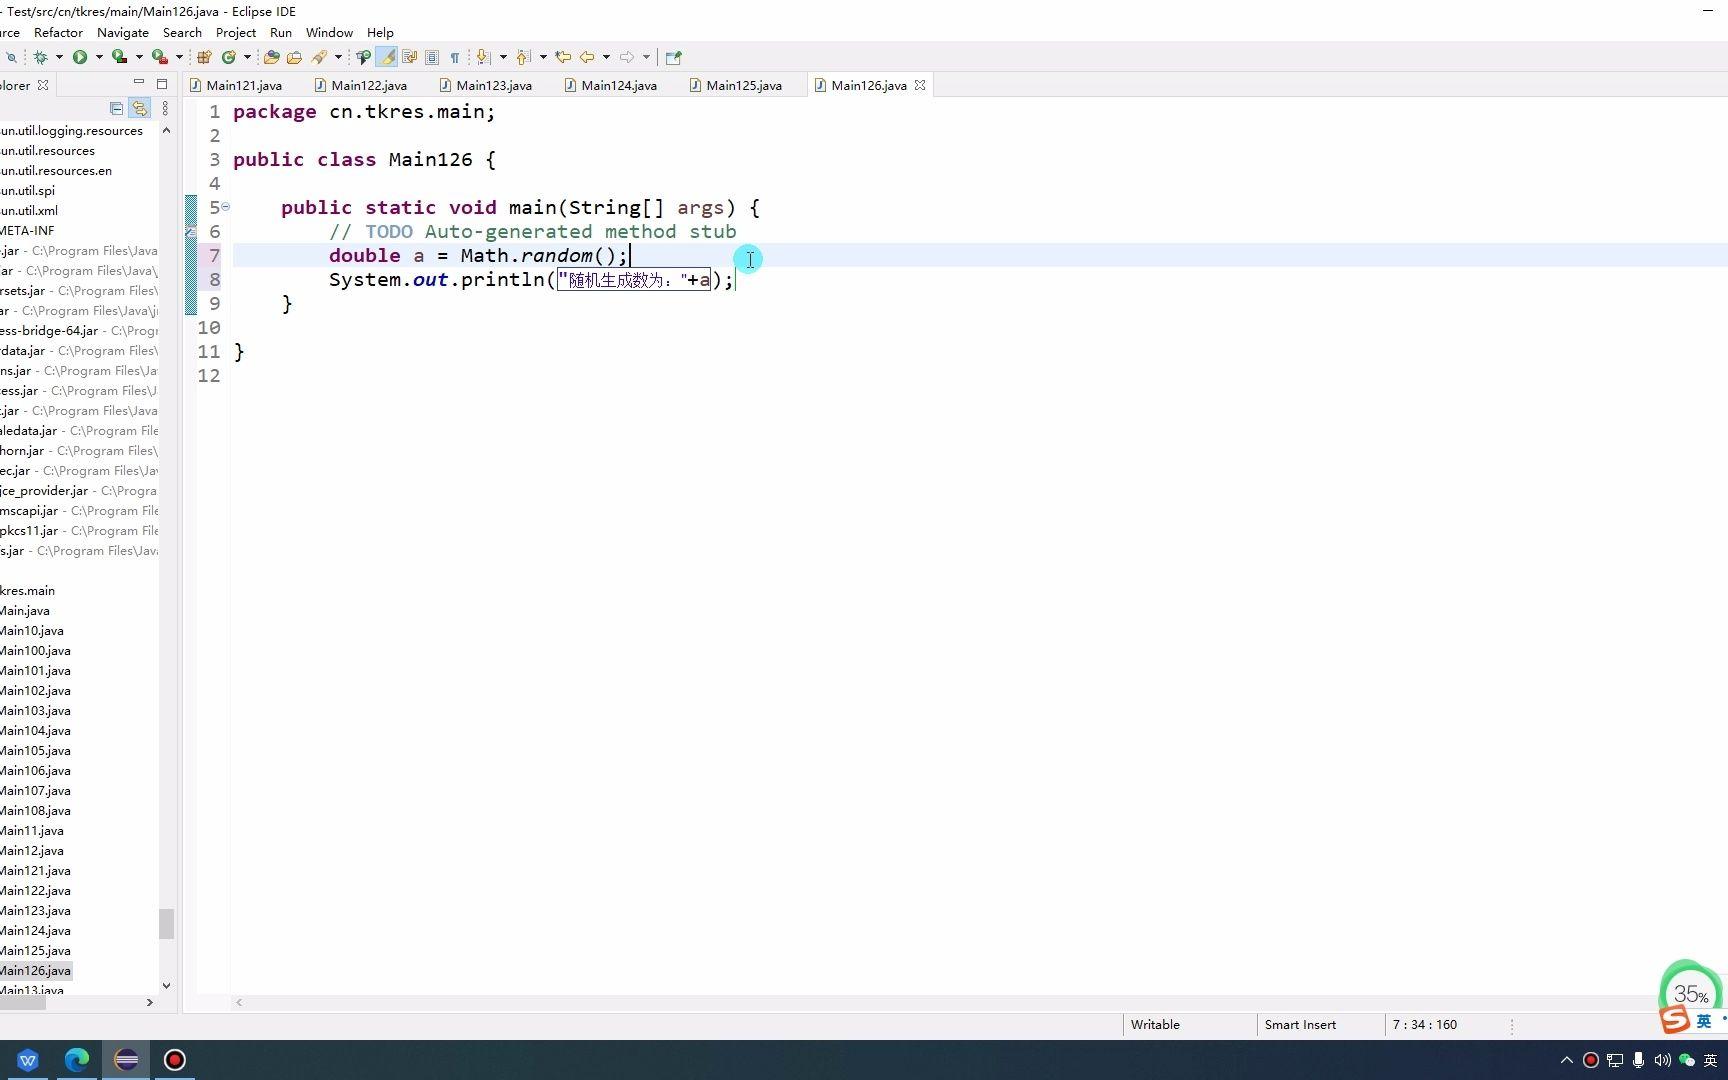Click Next Annotation arrow icon
This screenshot has height=1080, width=1728.
484,57
